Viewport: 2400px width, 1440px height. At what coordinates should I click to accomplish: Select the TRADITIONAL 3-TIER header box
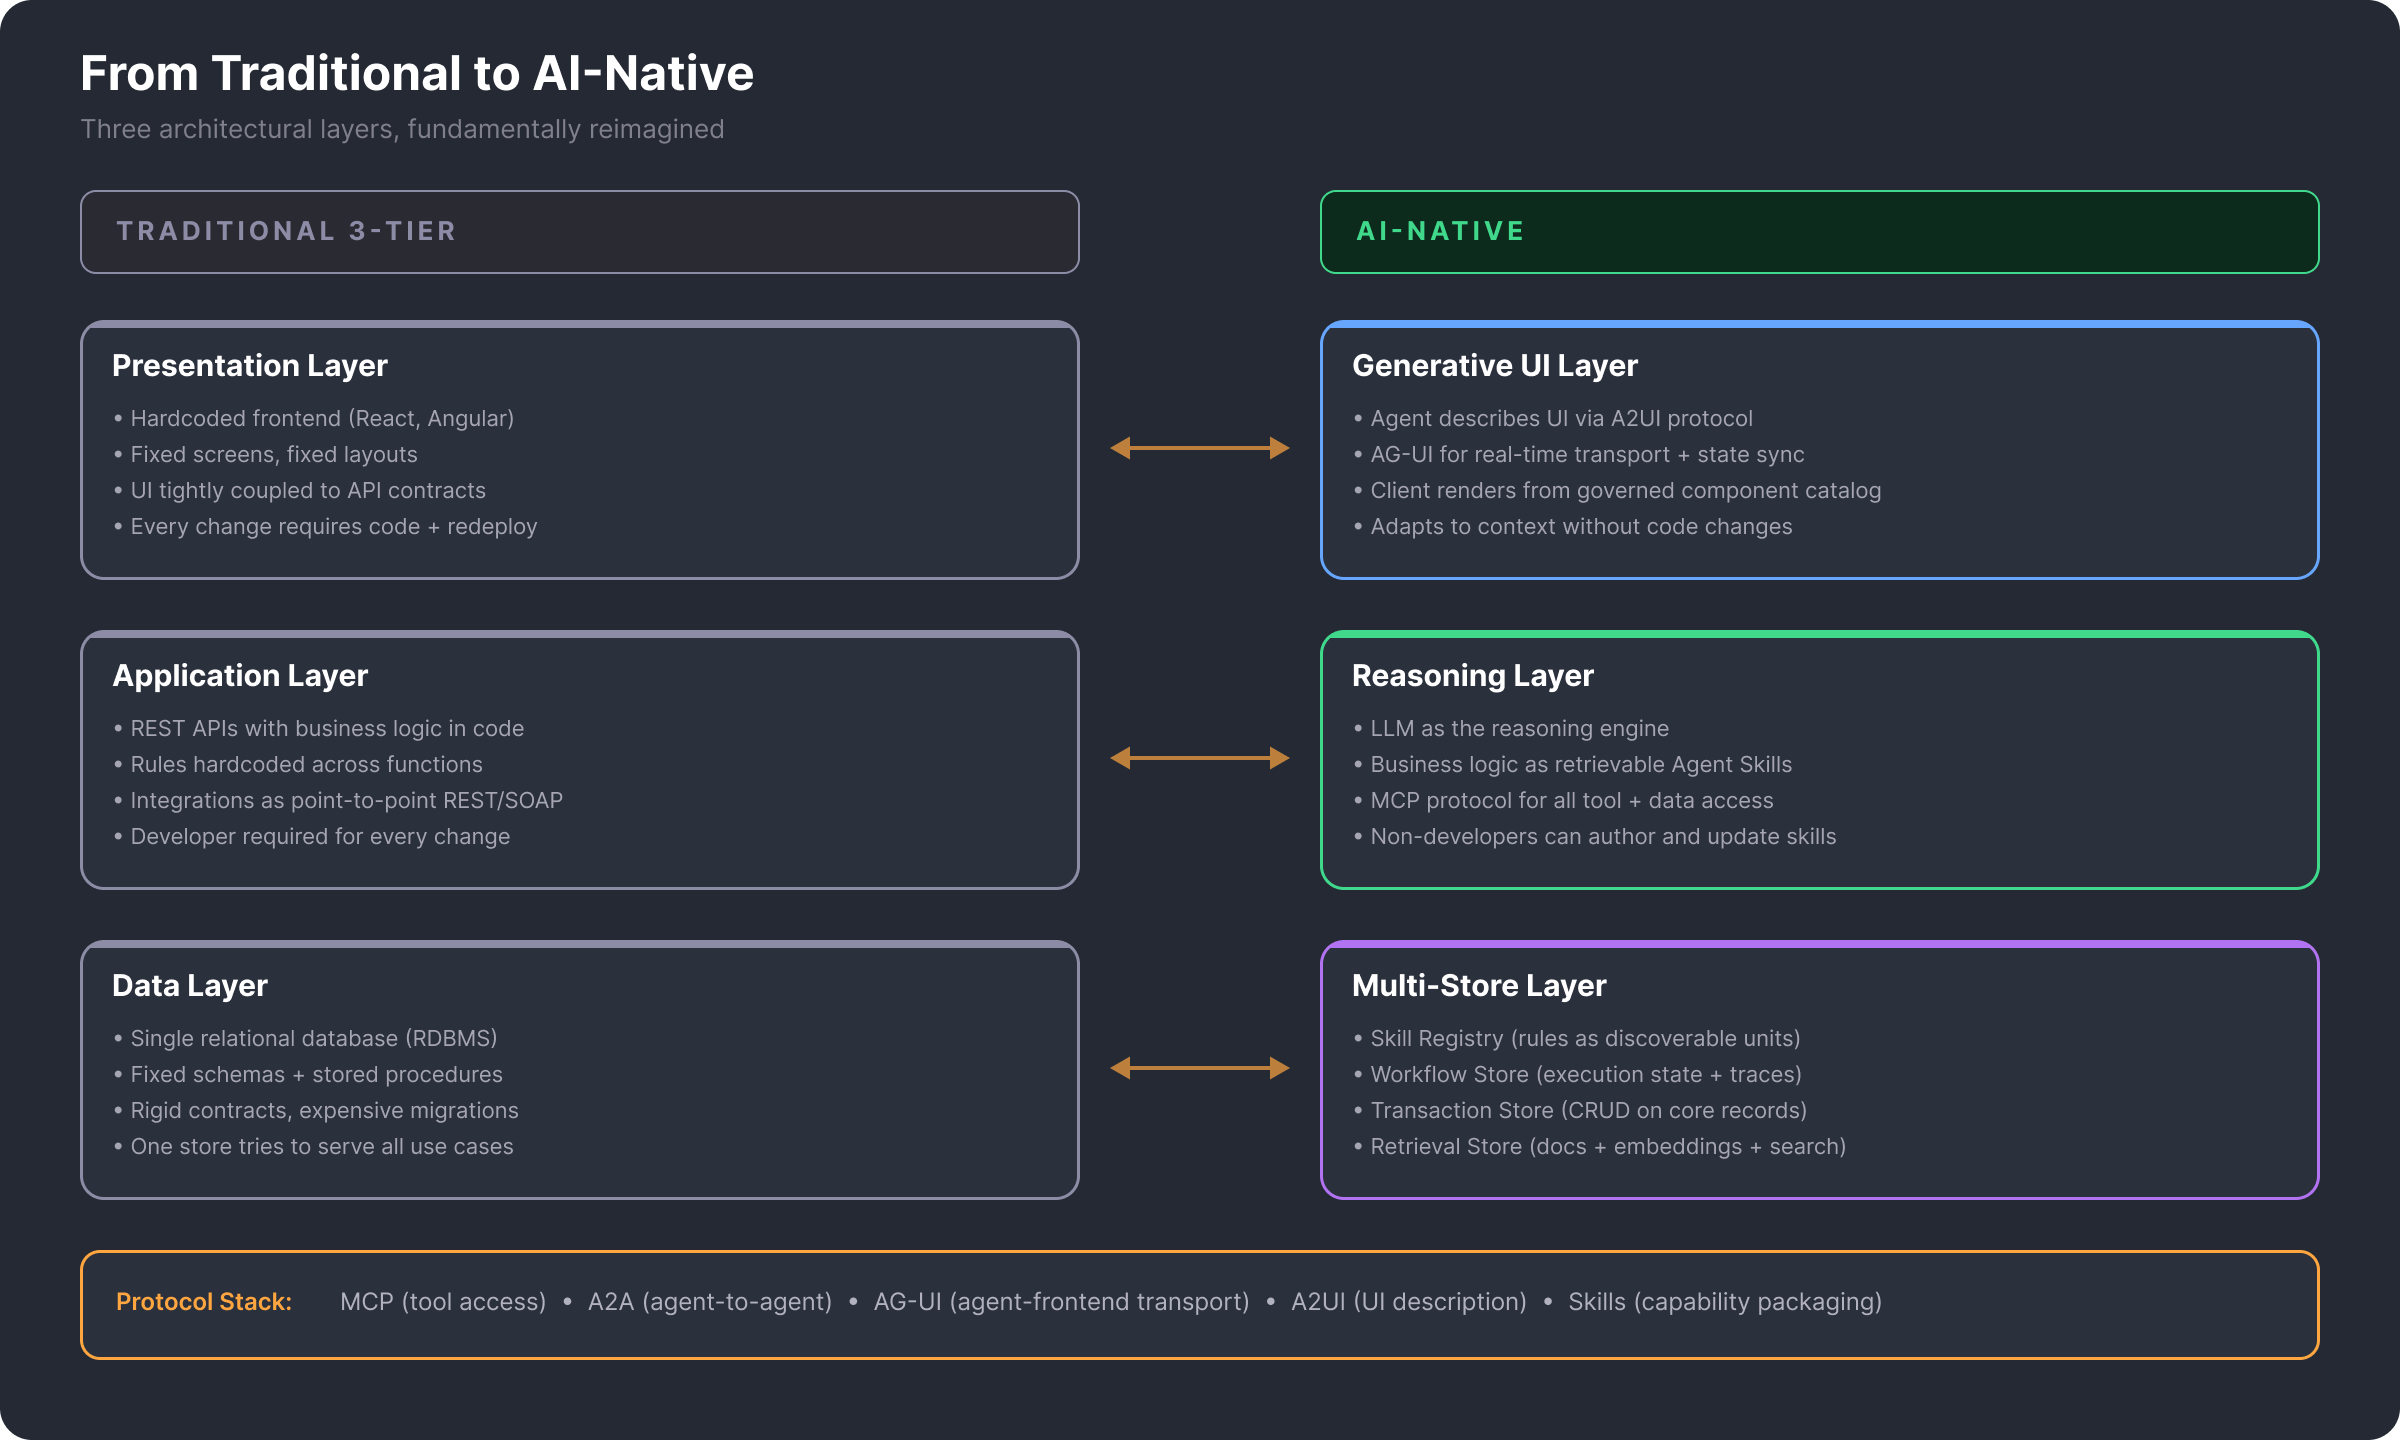coord(580,232)
